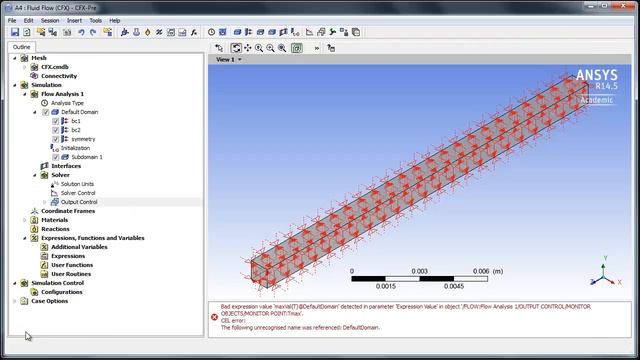Toggle the Subdomain 1 checkbox
Image resolution: width=640 pixels, height=360 pixels.
coord(56,157)
